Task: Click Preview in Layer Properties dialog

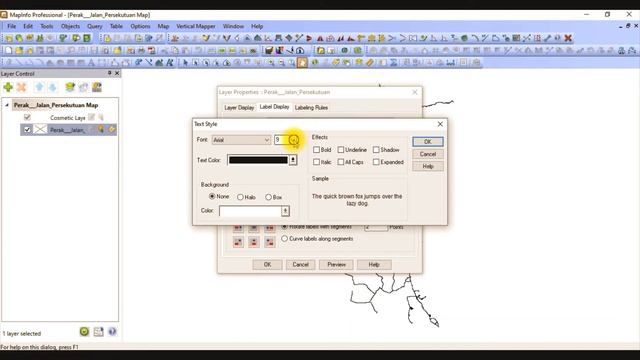Action: [336, 264]
